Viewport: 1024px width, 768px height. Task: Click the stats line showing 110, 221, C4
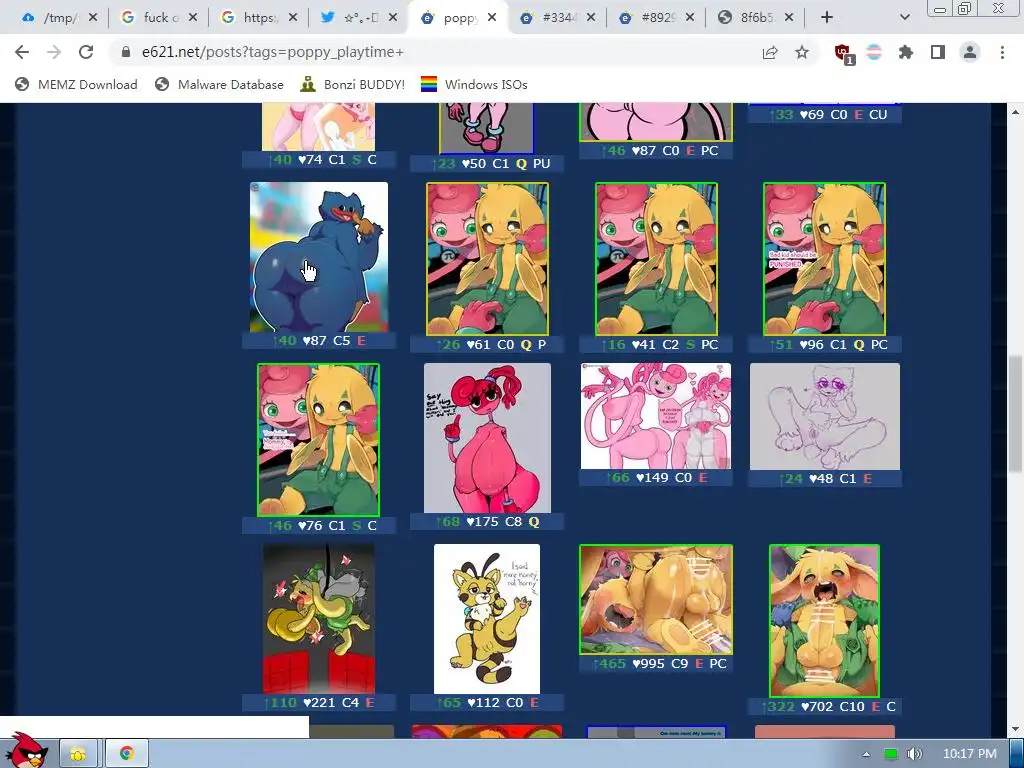pos(319,703)
